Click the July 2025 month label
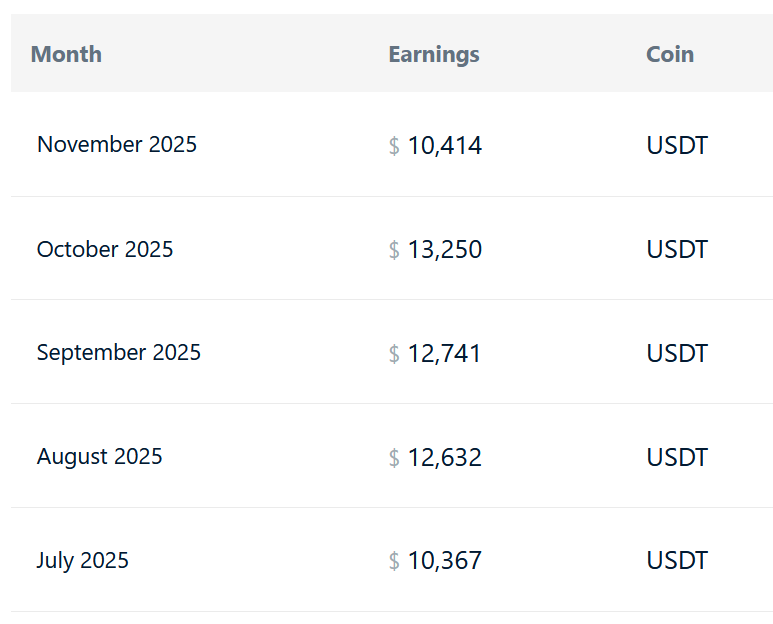The height and width of the screenshot is (624, 773). [83, 560]
